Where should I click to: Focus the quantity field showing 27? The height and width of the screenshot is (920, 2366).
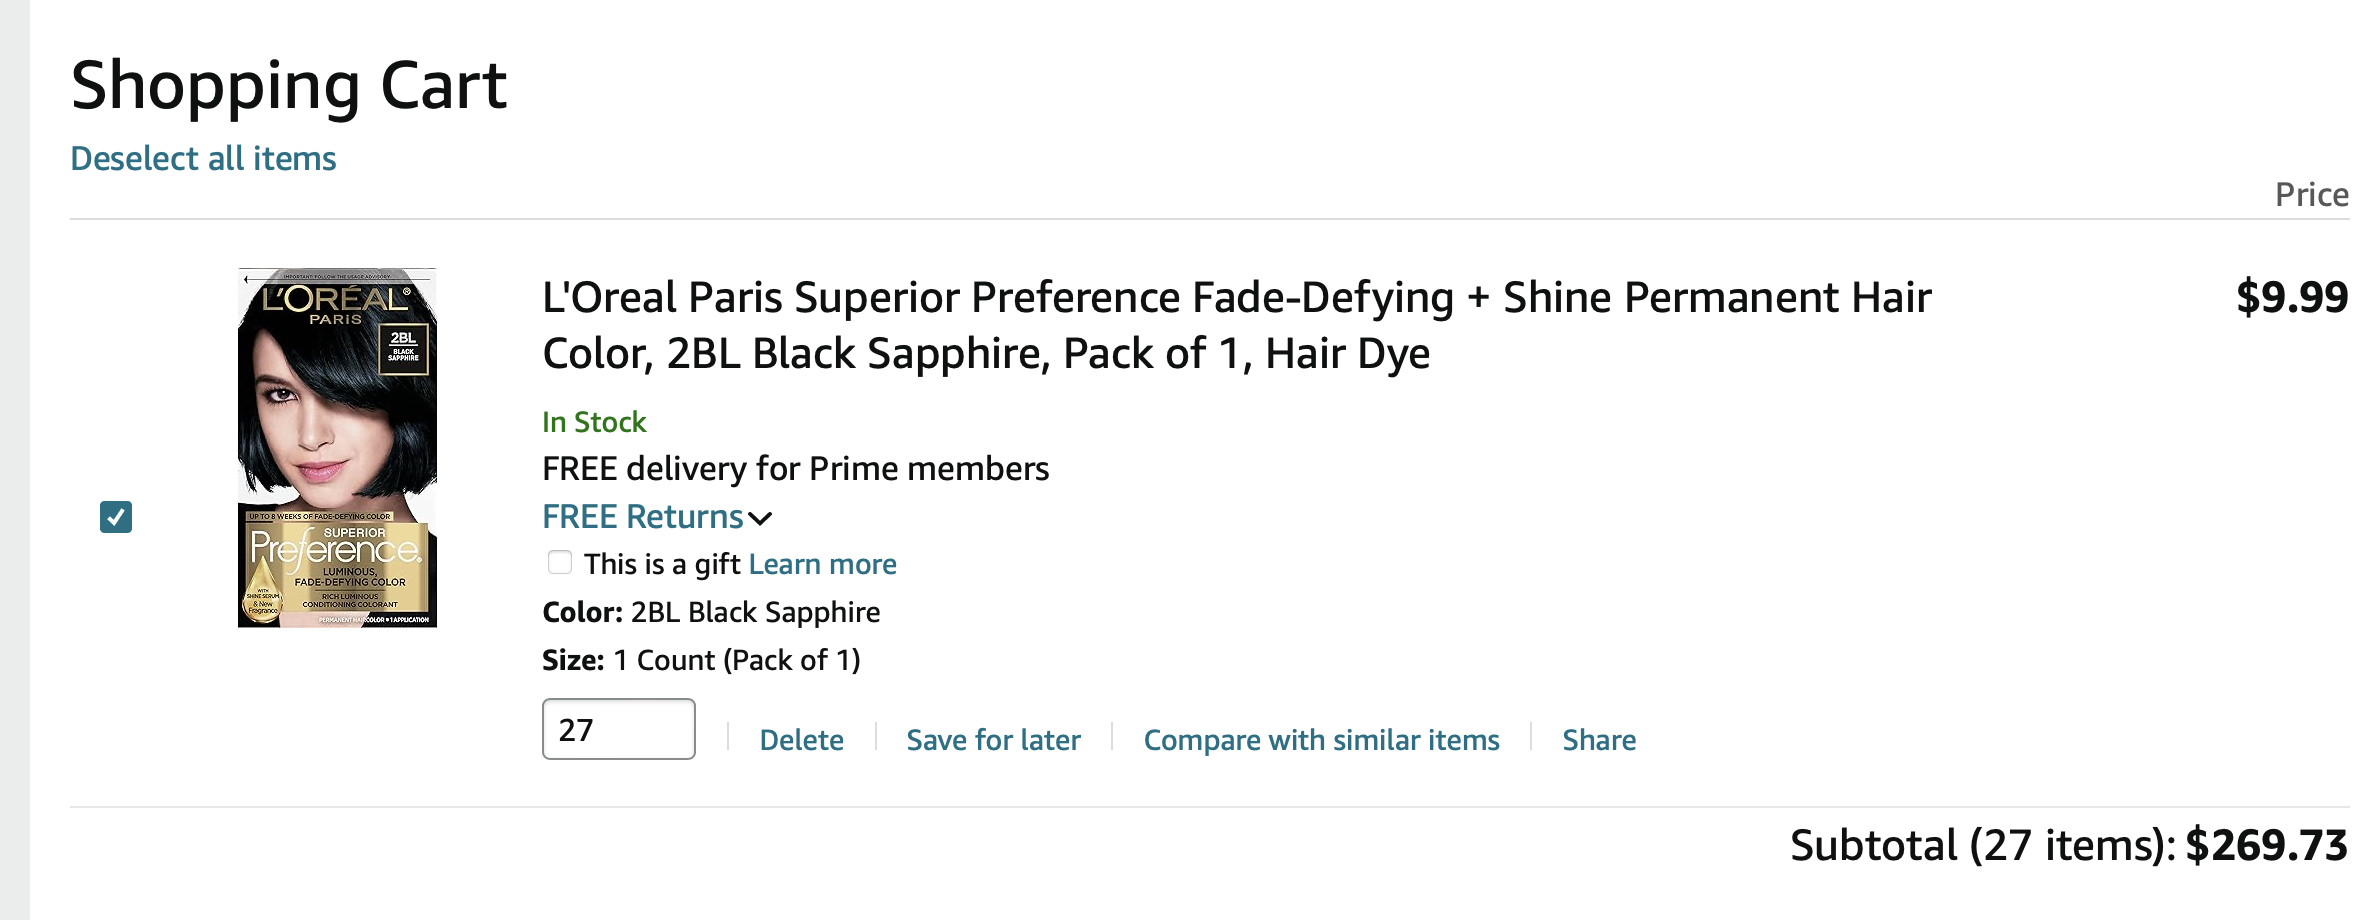(x=618, y=729)
